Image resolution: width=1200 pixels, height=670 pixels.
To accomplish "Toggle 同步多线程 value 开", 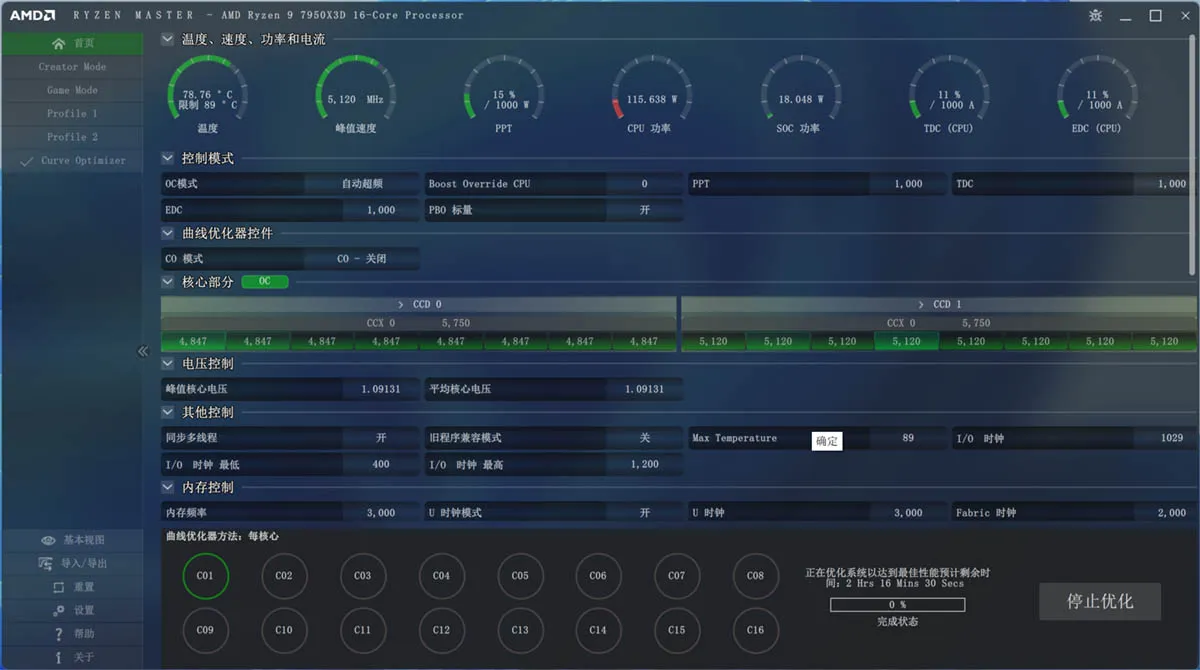I will pos(381,438).
